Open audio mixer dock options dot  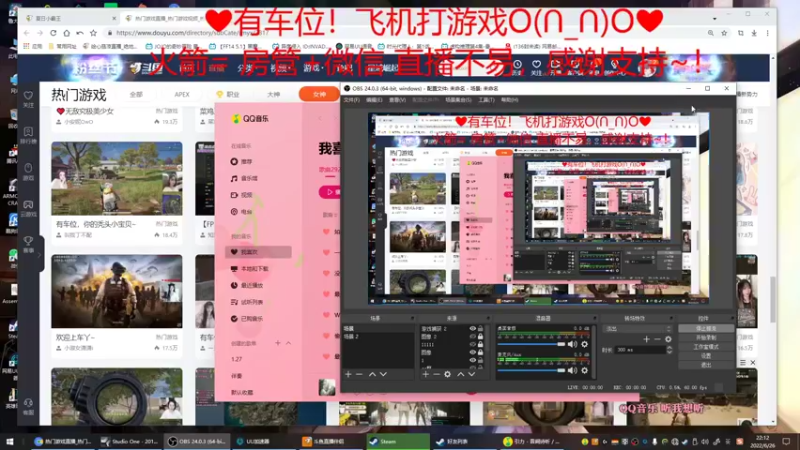pyautogui.click(x=593, y=318)
